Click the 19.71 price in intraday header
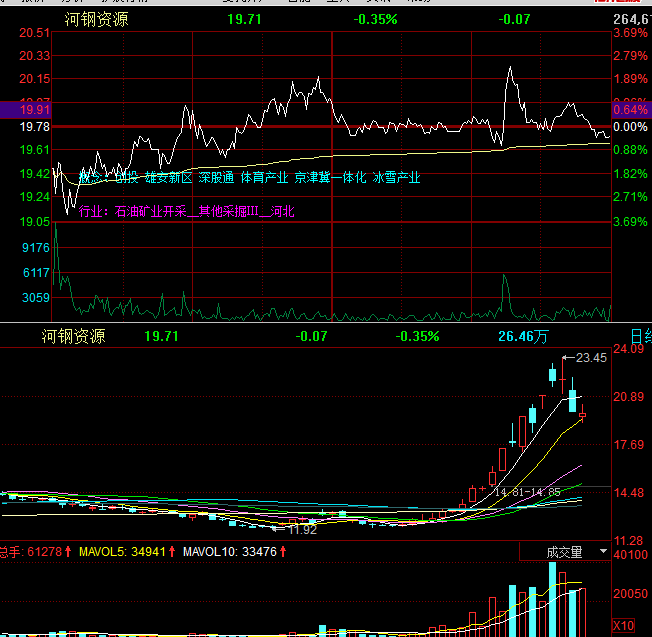The height and width of the screenshot is (637, 652). pyautogui.click(x=244, y=20)
